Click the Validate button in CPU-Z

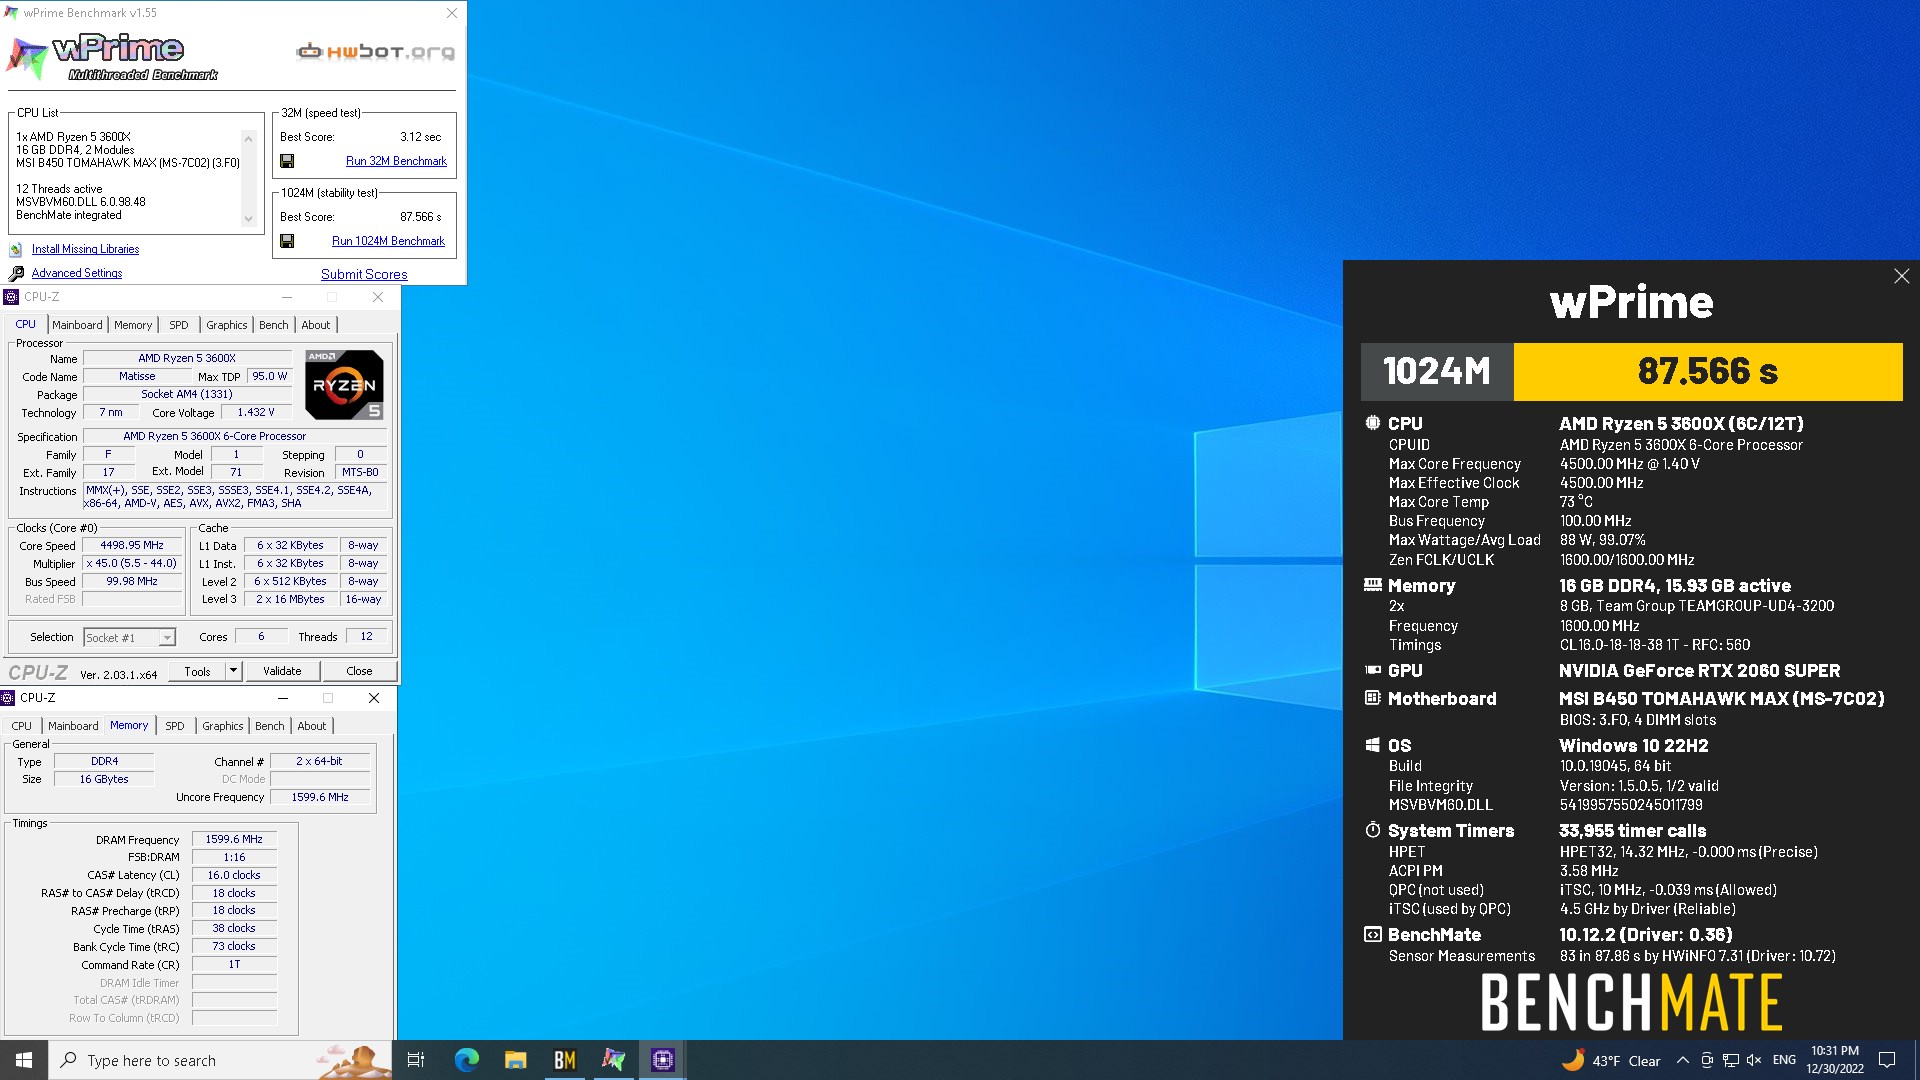point(282,671)
